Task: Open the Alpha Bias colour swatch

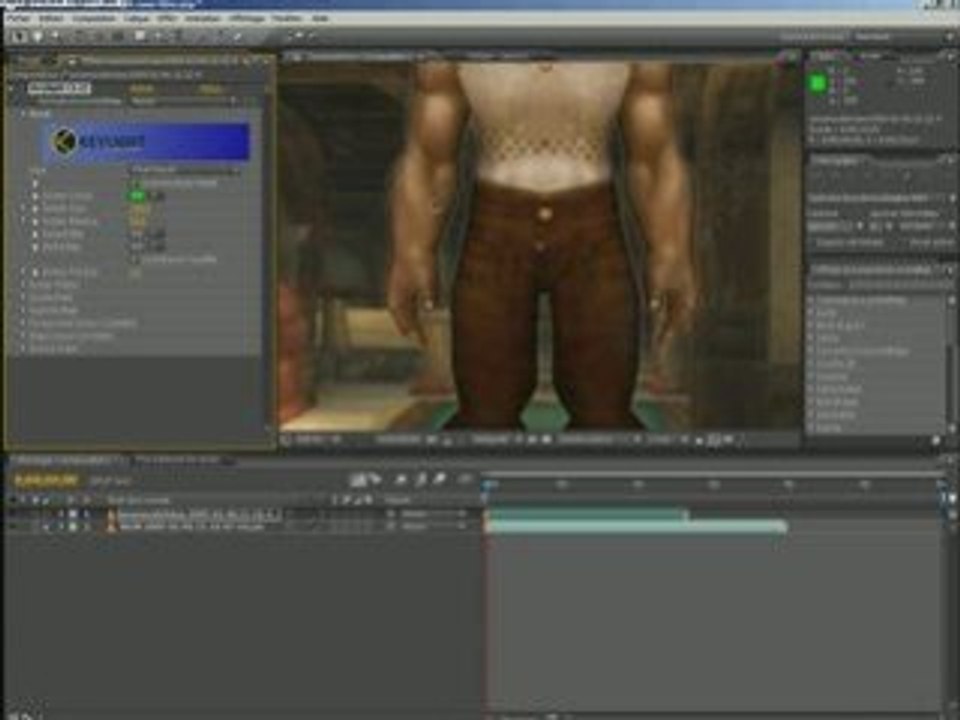Action: (x=138, y=247)
